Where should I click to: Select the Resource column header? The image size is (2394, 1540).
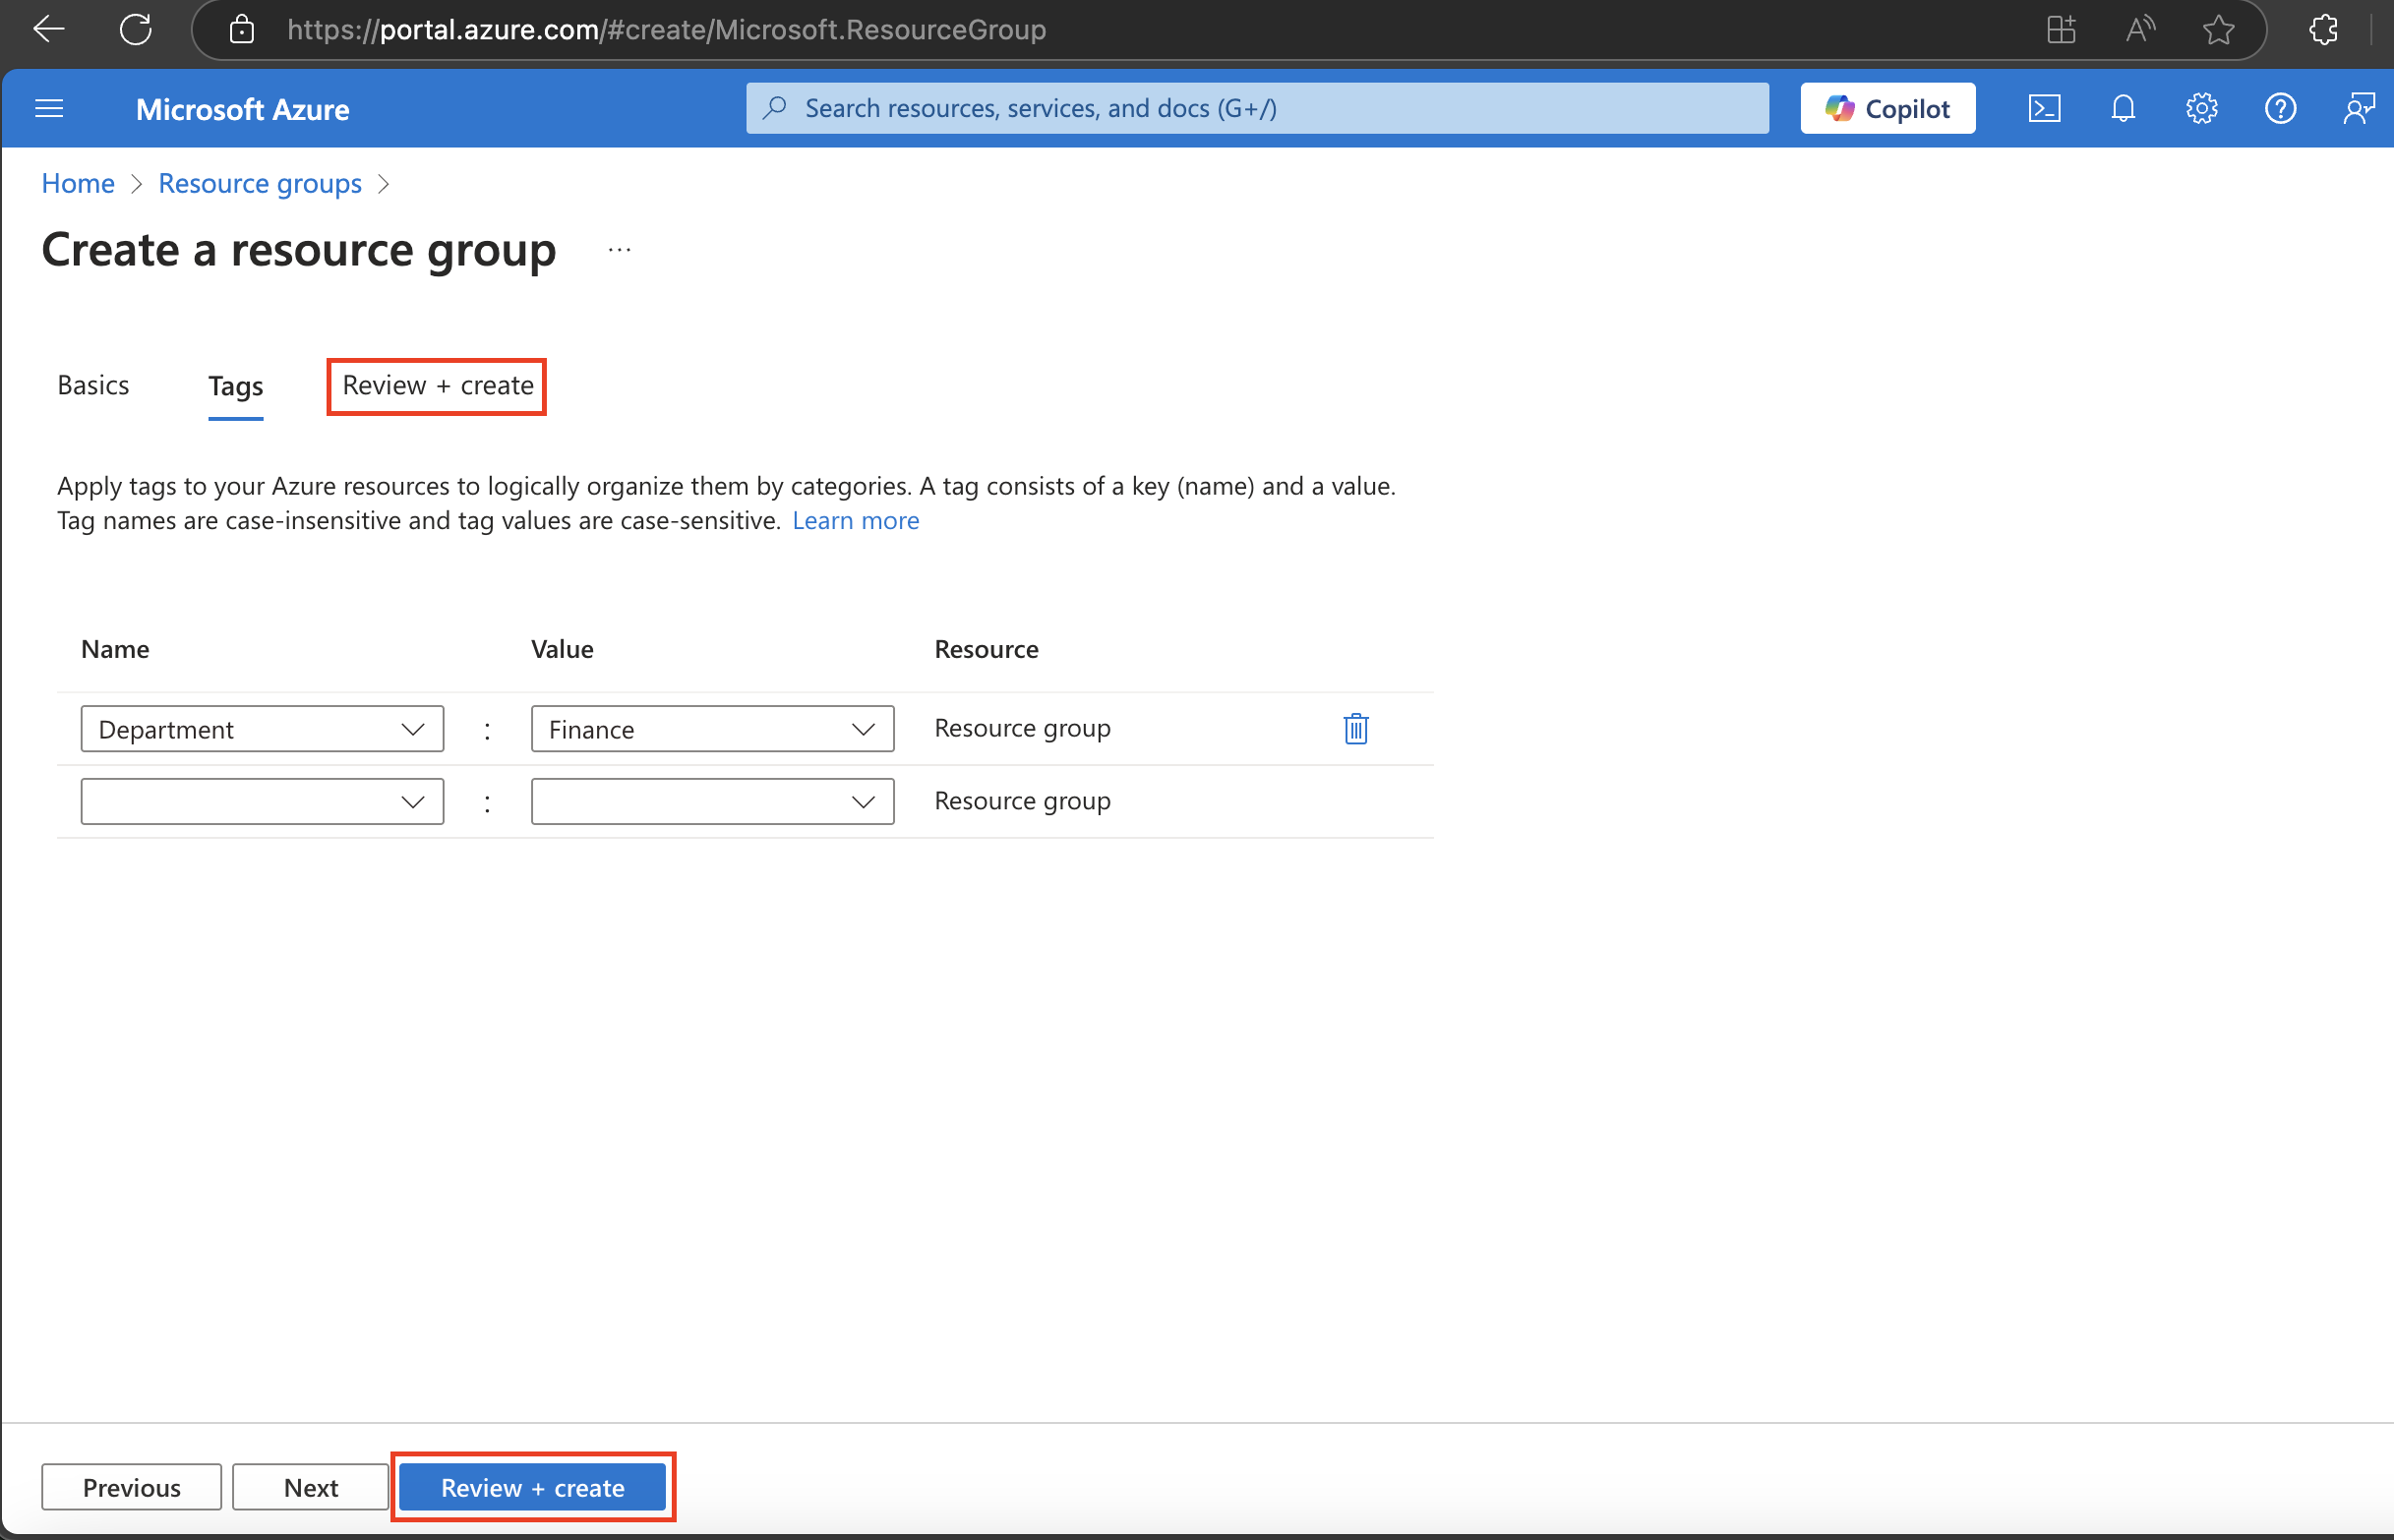tap(986, 649)
